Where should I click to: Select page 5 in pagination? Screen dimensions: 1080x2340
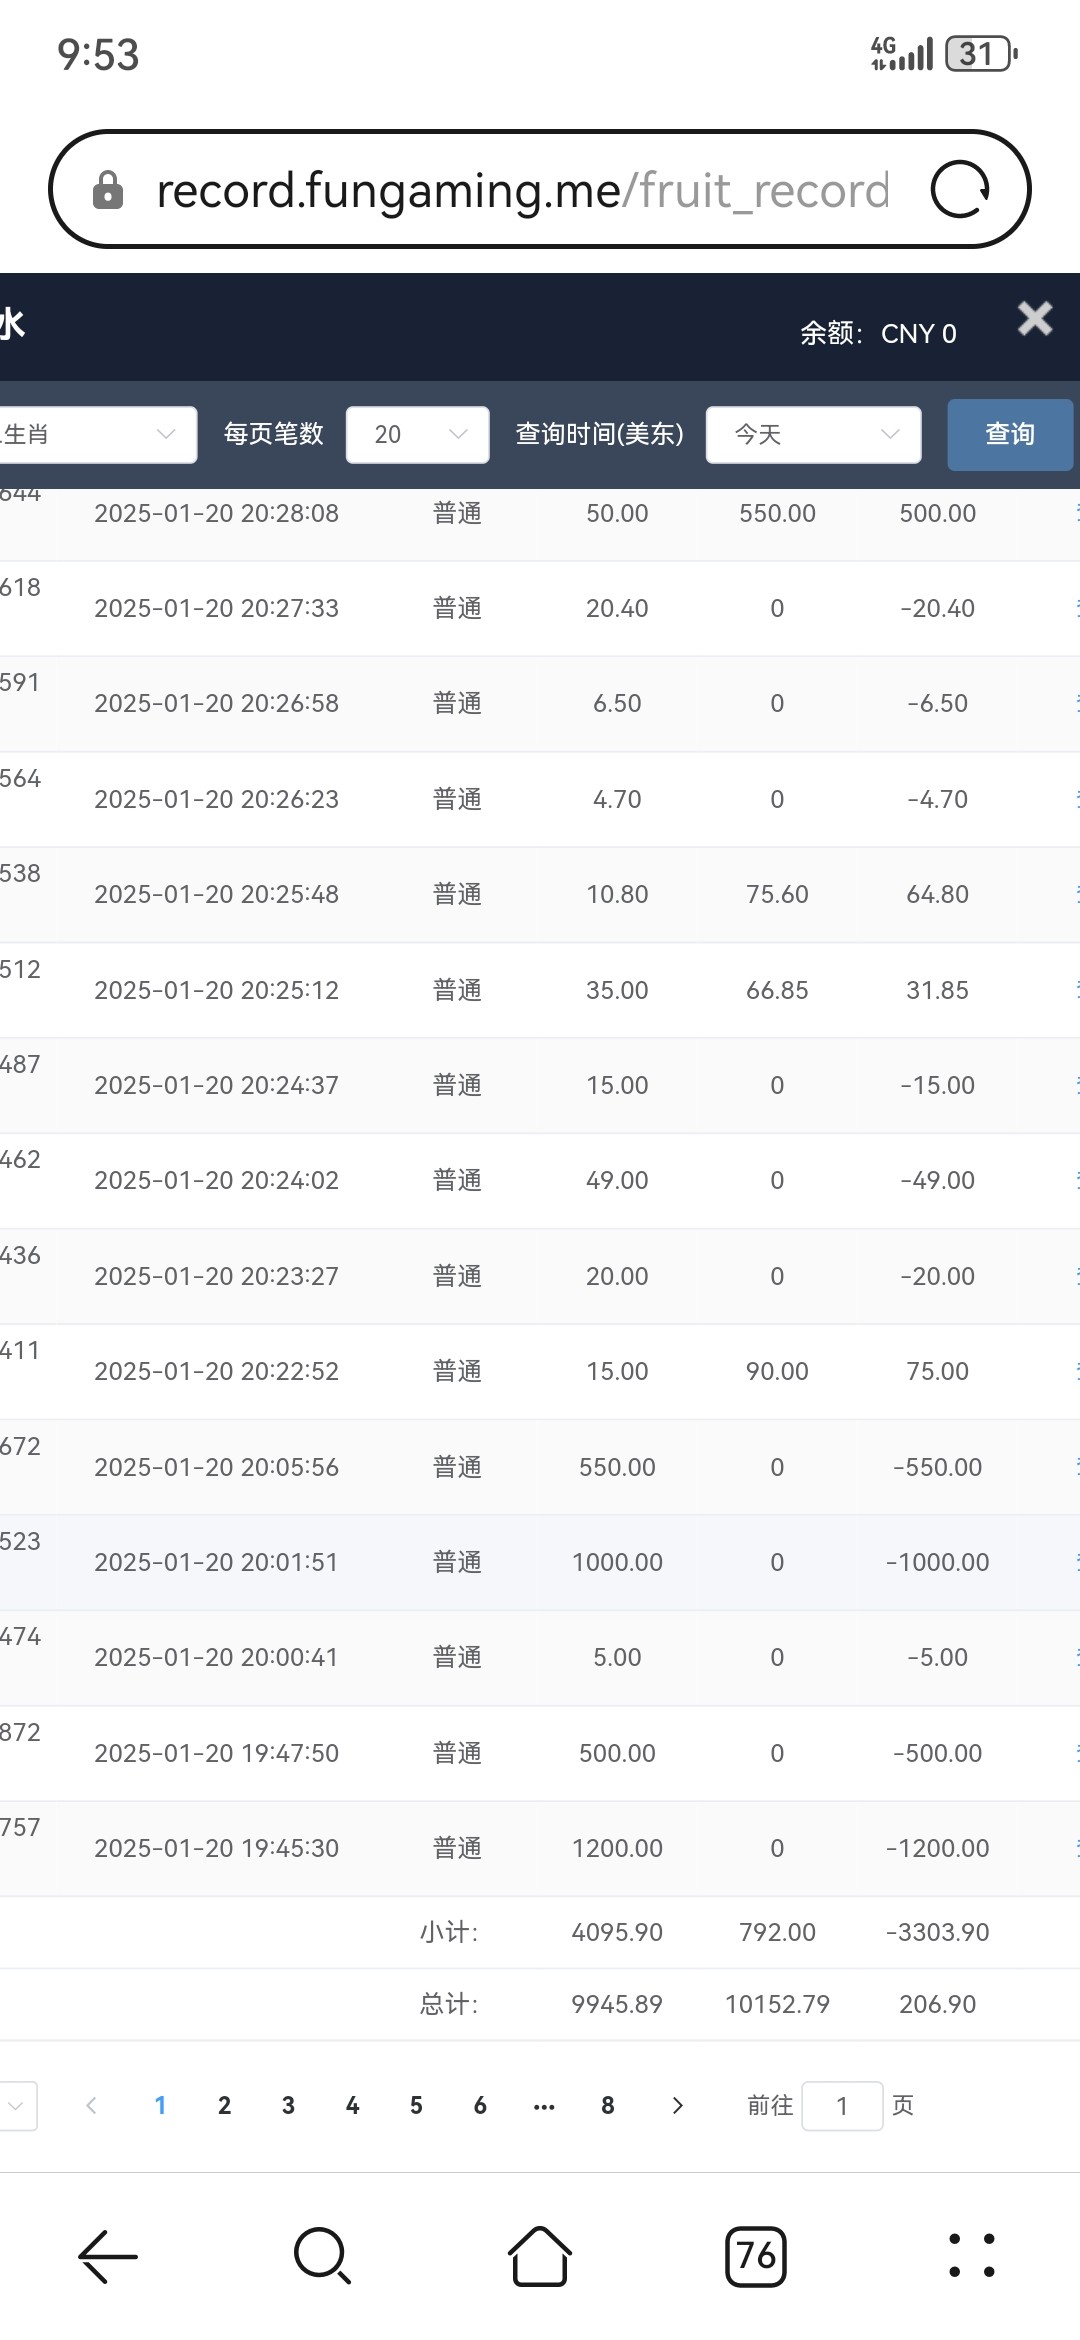click(x=416, y=2105)
